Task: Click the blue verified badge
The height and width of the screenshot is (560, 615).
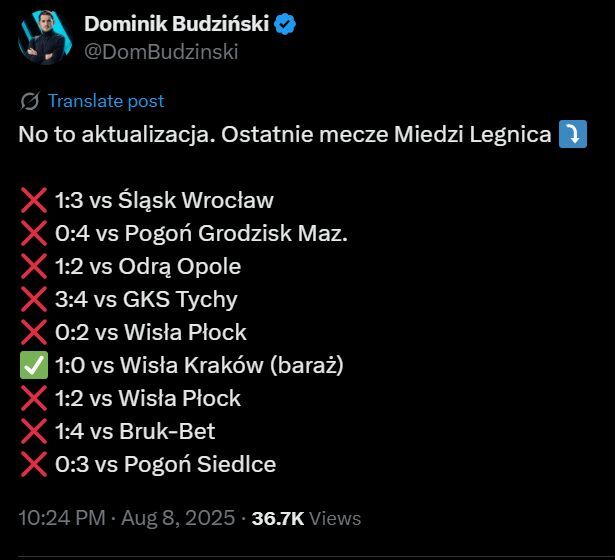Action: point(285,24)
